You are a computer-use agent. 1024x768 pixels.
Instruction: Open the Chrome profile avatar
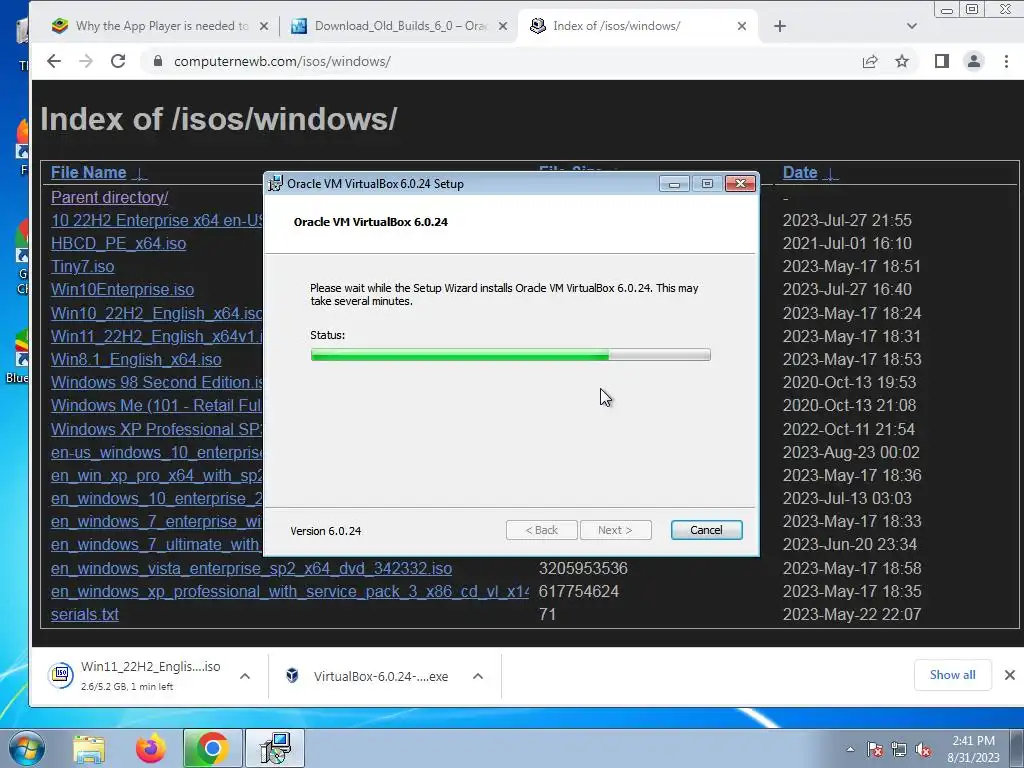tap(974, 61)
